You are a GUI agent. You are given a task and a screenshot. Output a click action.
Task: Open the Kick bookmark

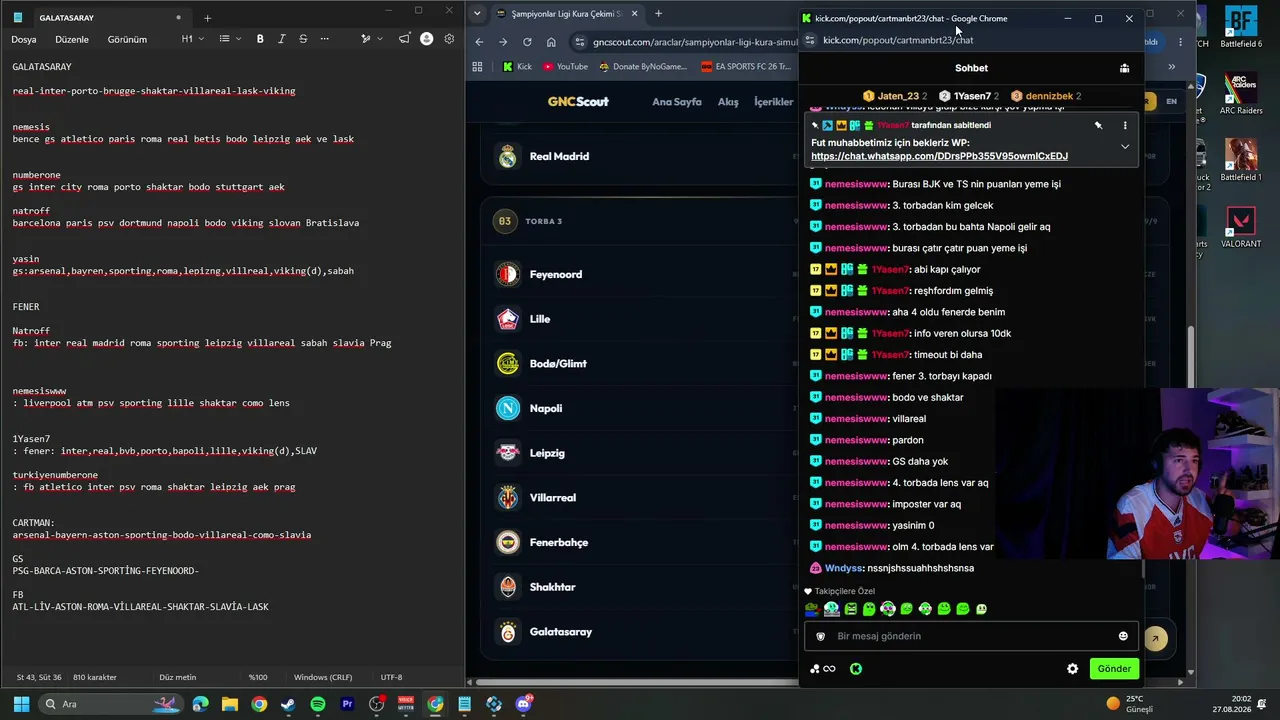[x=517, y=67]
